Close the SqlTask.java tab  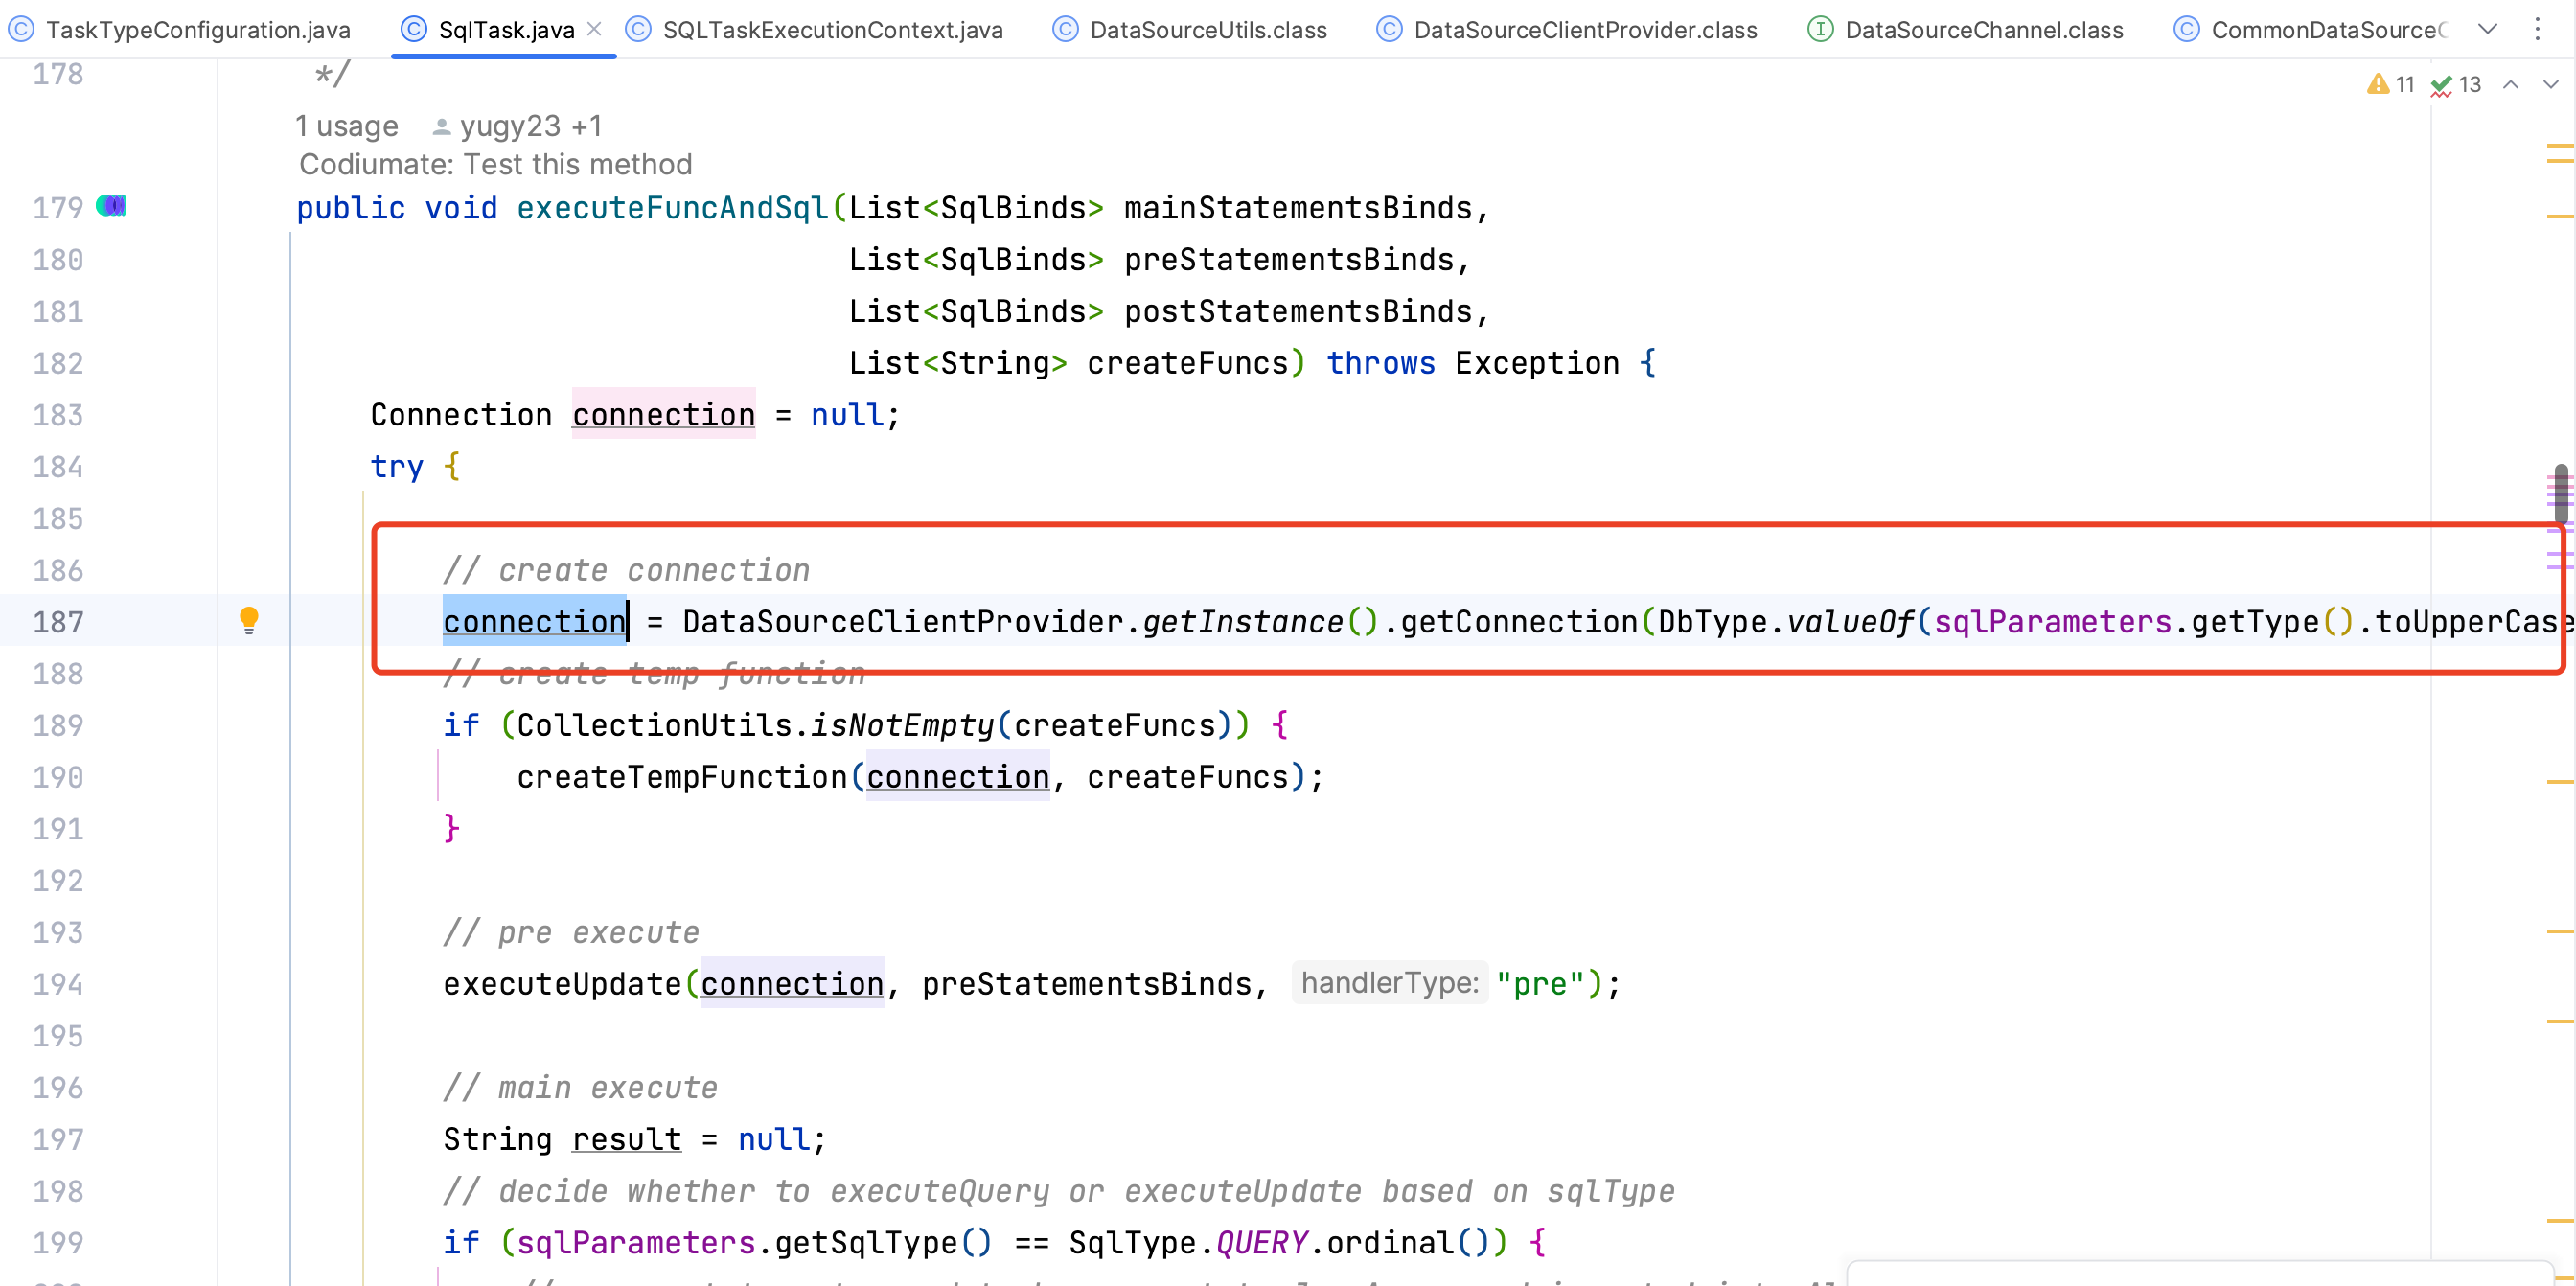tap(595, 29)
